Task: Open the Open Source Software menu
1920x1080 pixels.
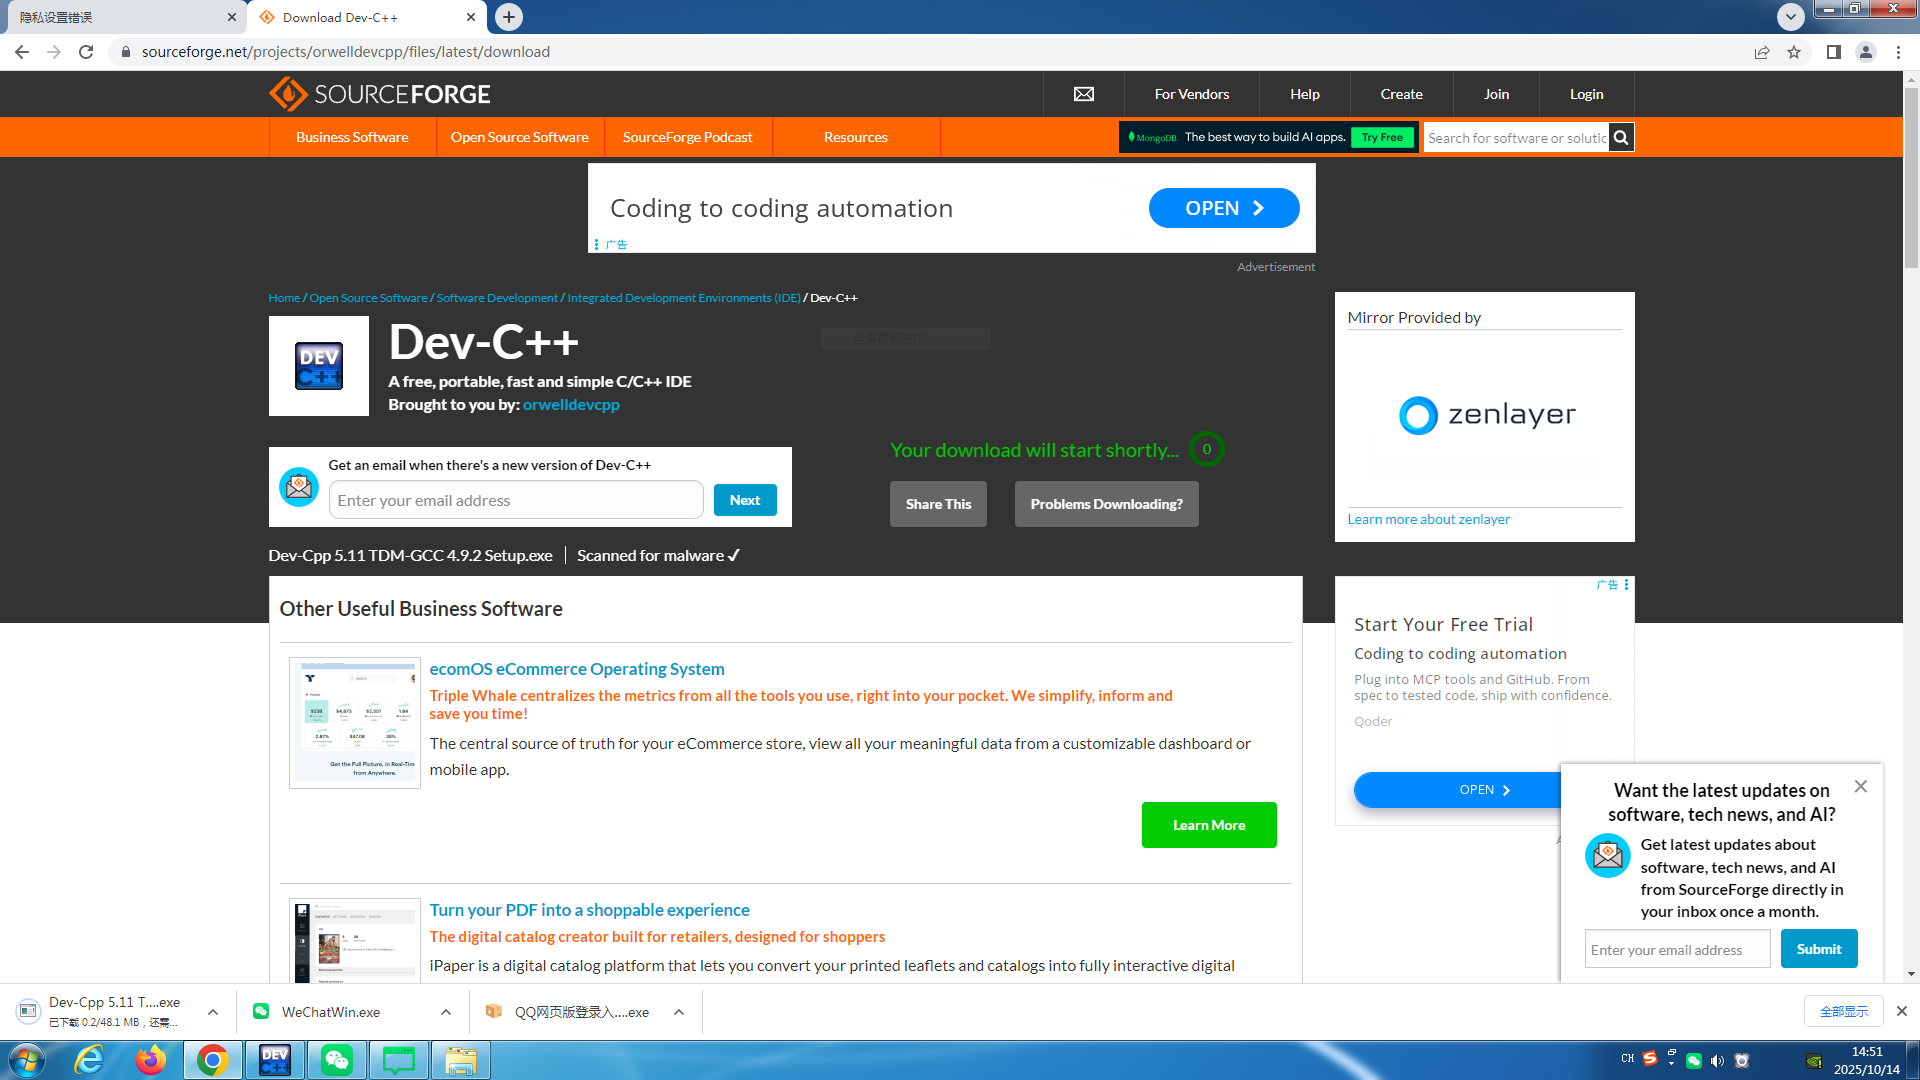Action: (x=519, y=137)
